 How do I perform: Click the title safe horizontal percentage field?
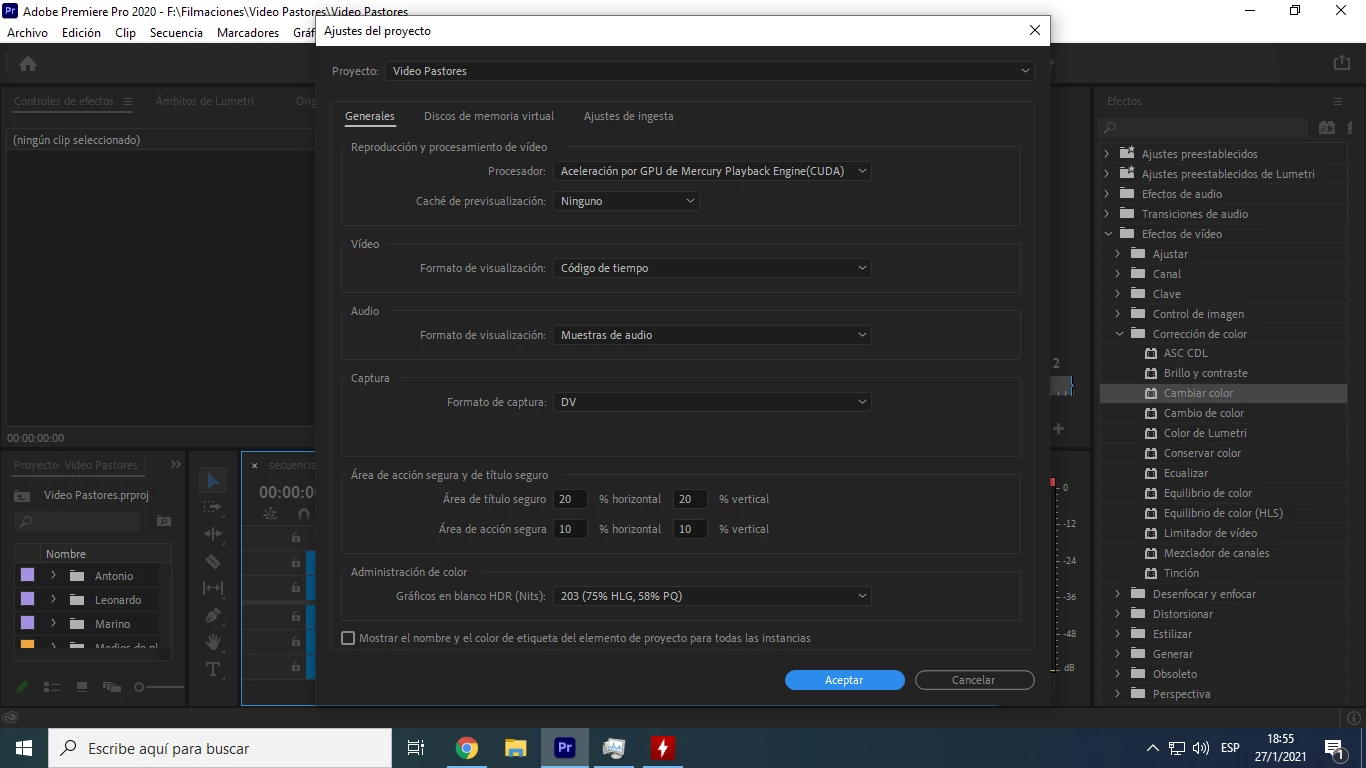(570, 499)
